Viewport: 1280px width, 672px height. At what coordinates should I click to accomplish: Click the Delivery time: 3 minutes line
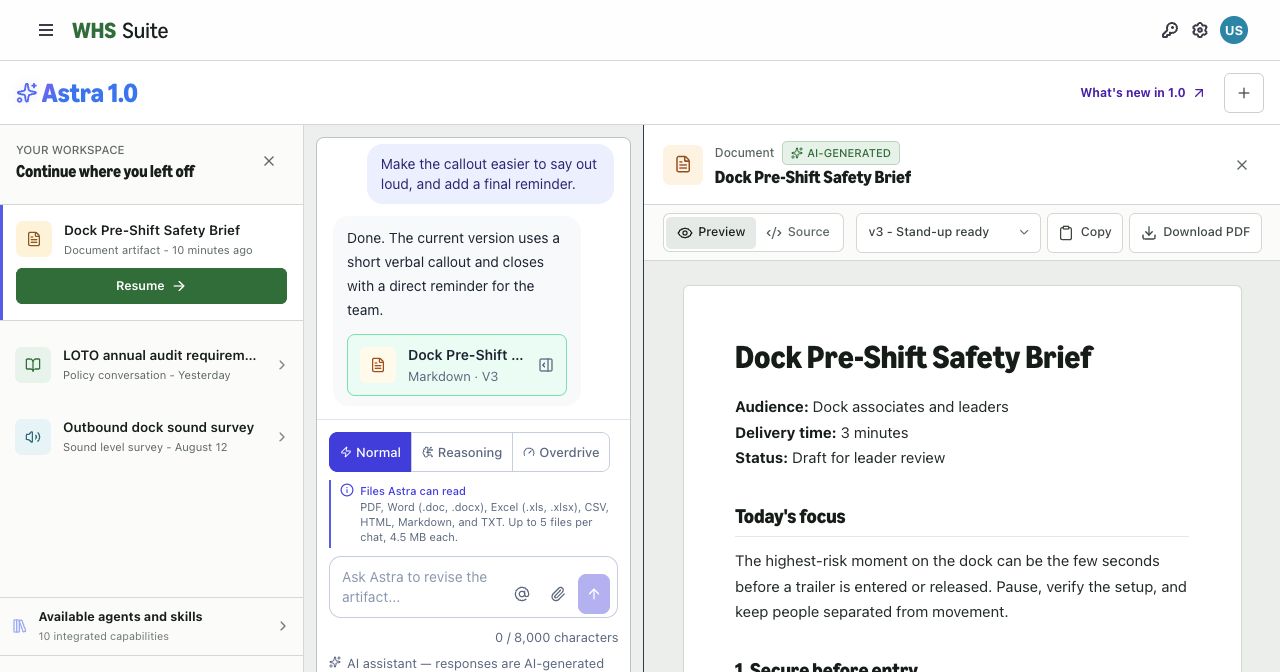[x=822, y=433]
